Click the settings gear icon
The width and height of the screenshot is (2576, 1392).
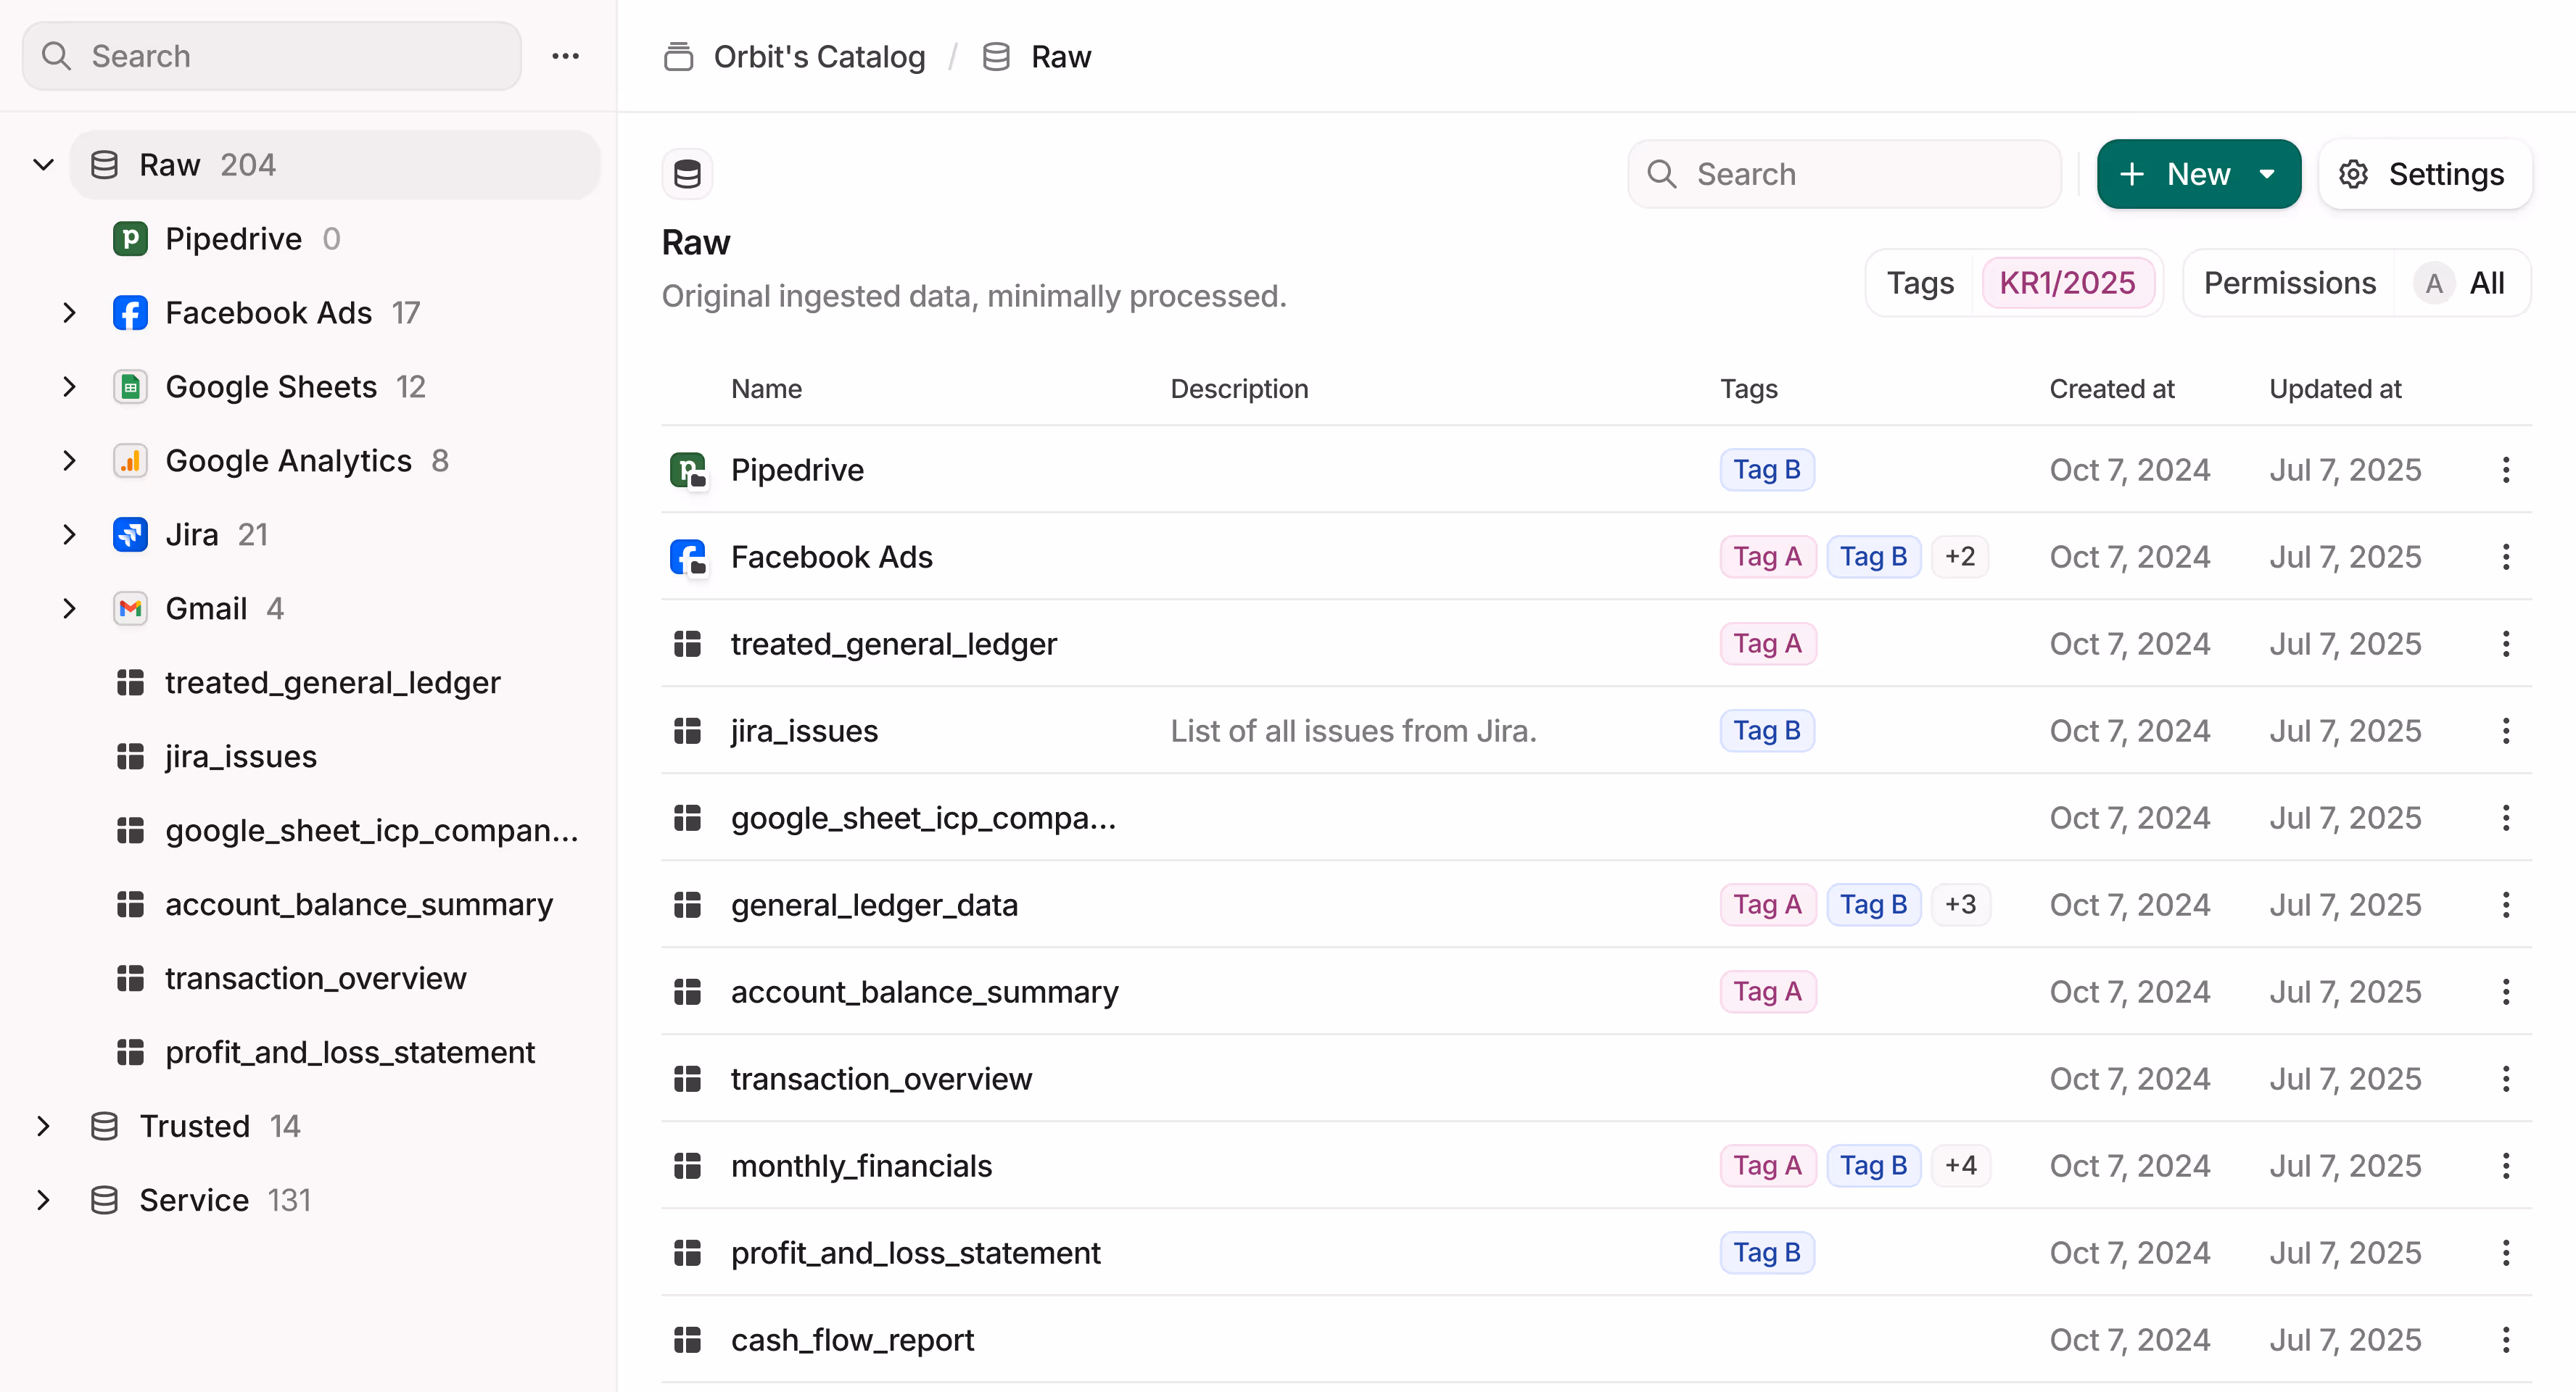pos(2353,174)
